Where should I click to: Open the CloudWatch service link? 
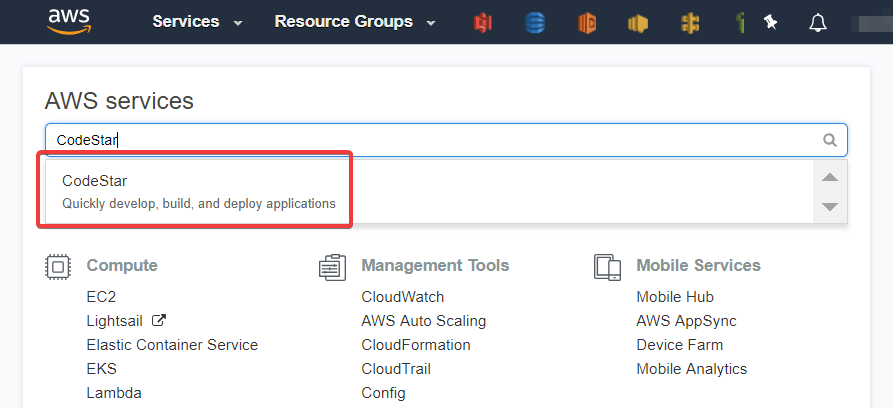pyautogui.click(x=403, y=297)
